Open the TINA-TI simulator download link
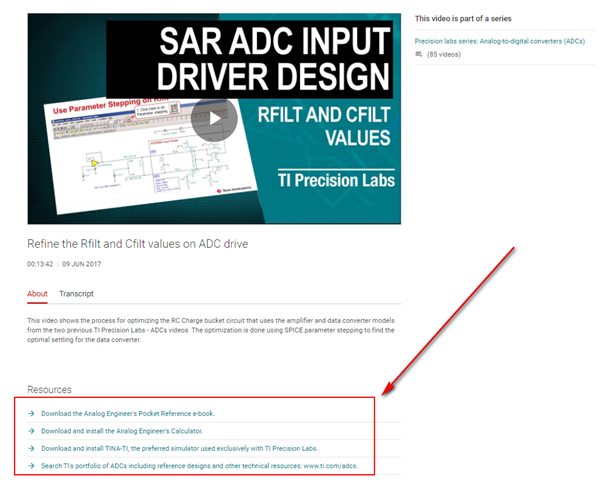The image size is (610, 480). tap(179, 448)
